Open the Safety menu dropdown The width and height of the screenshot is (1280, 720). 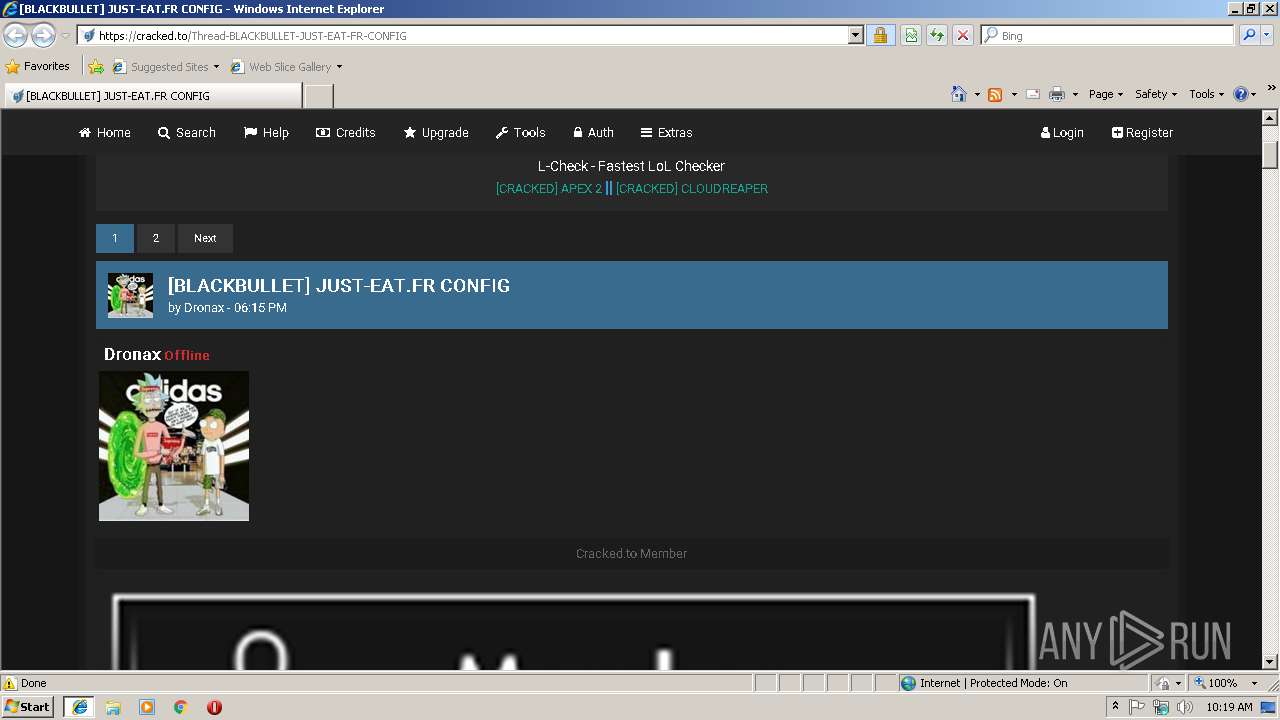tap(1156, 94)
